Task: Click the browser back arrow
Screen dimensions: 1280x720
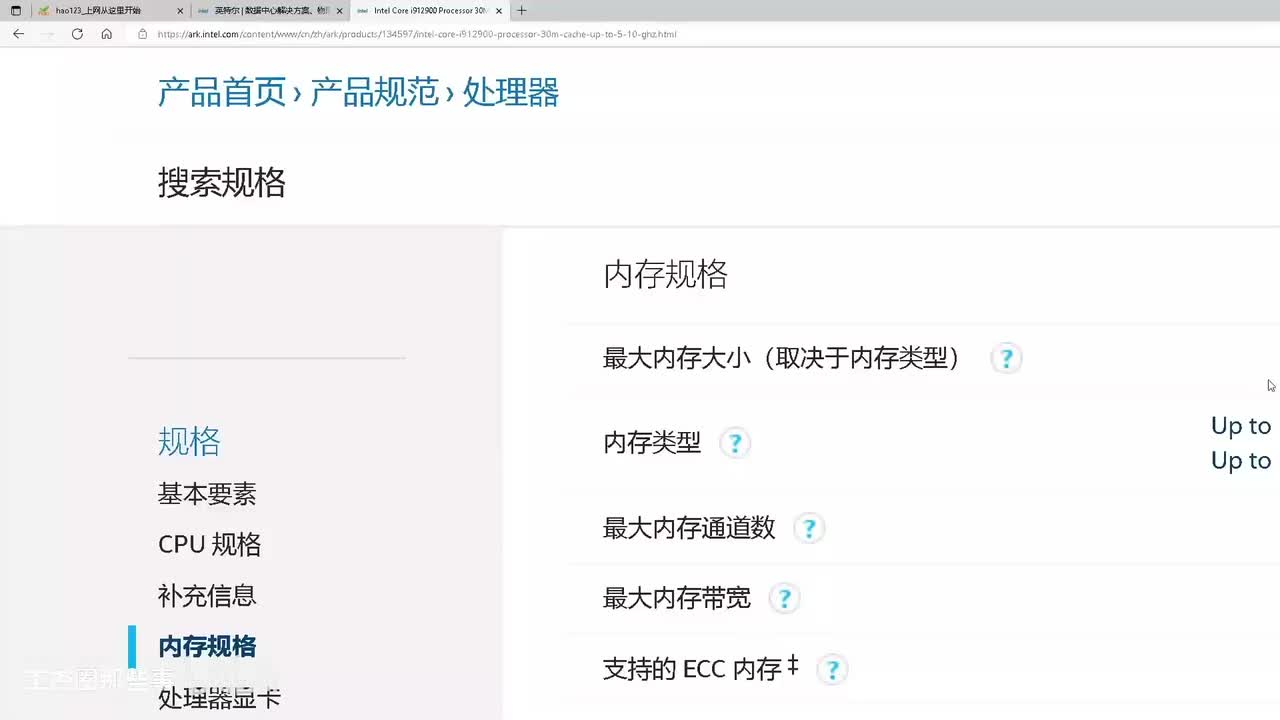Action: 18,34
